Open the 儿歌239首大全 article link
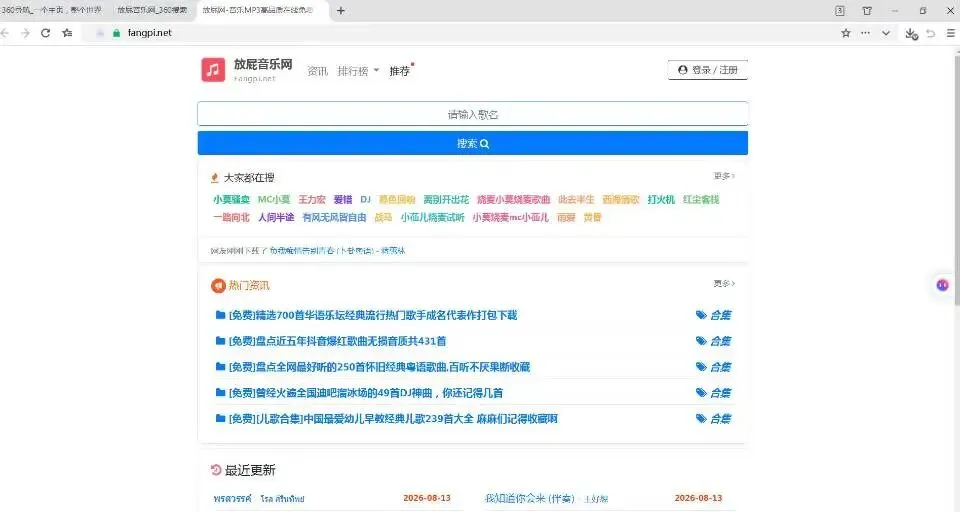Image resolution: width=960 pixels, height=512 pixels. (x=393, y=418)
